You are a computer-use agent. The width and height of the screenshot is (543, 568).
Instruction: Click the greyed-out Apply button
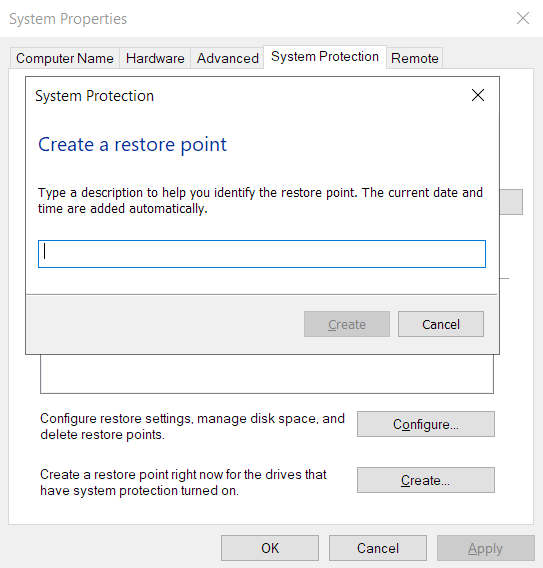tap(485, 548)
